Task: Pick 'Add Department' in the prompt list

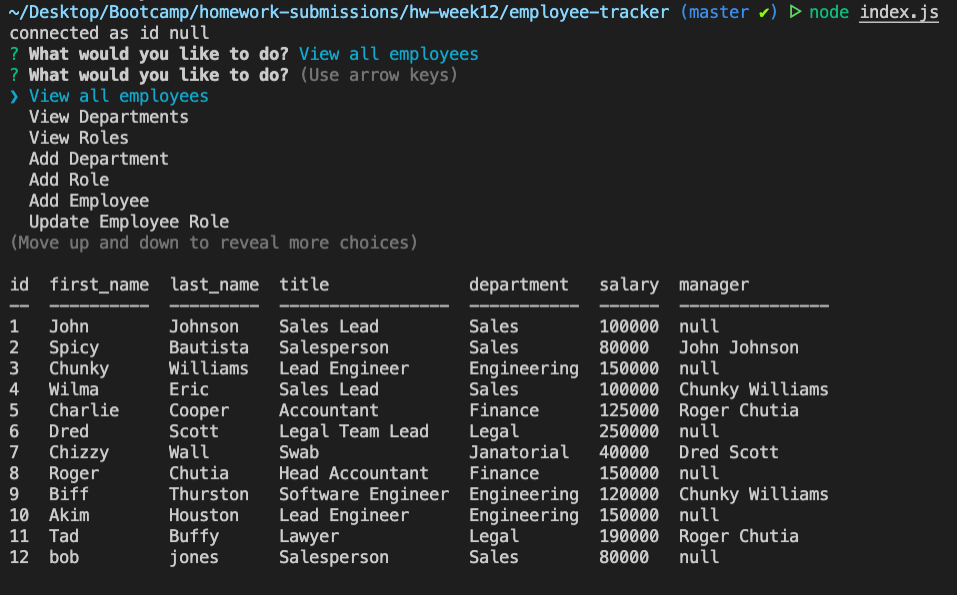Action: point(98,159)
